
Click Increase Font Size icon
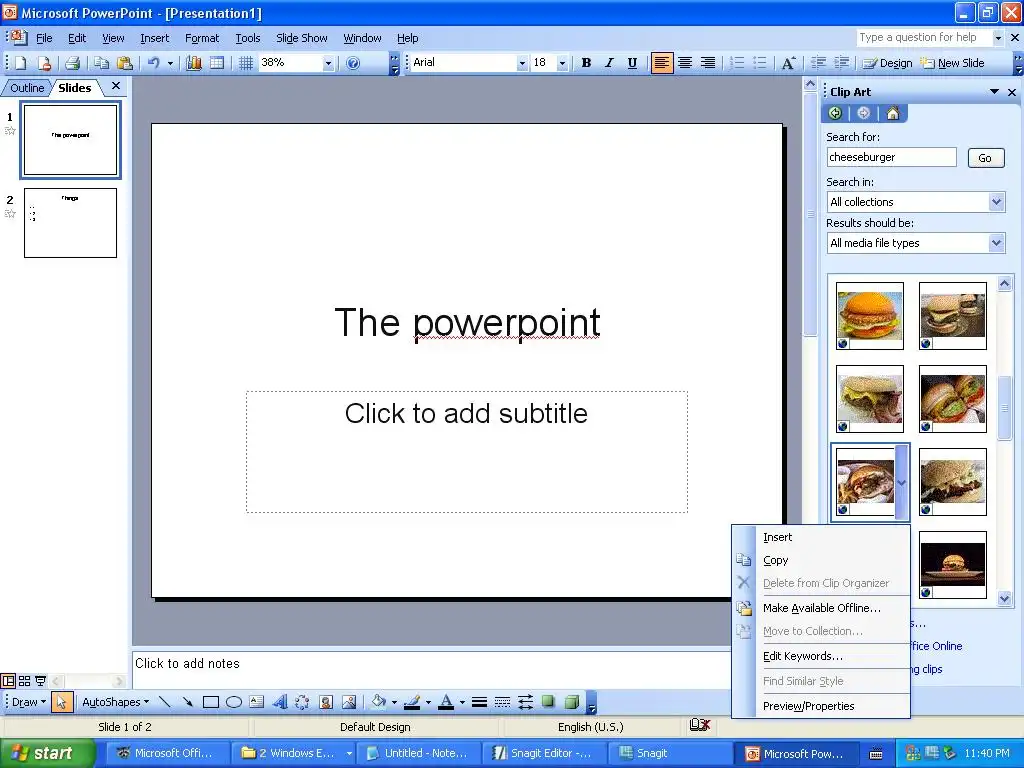788,63
